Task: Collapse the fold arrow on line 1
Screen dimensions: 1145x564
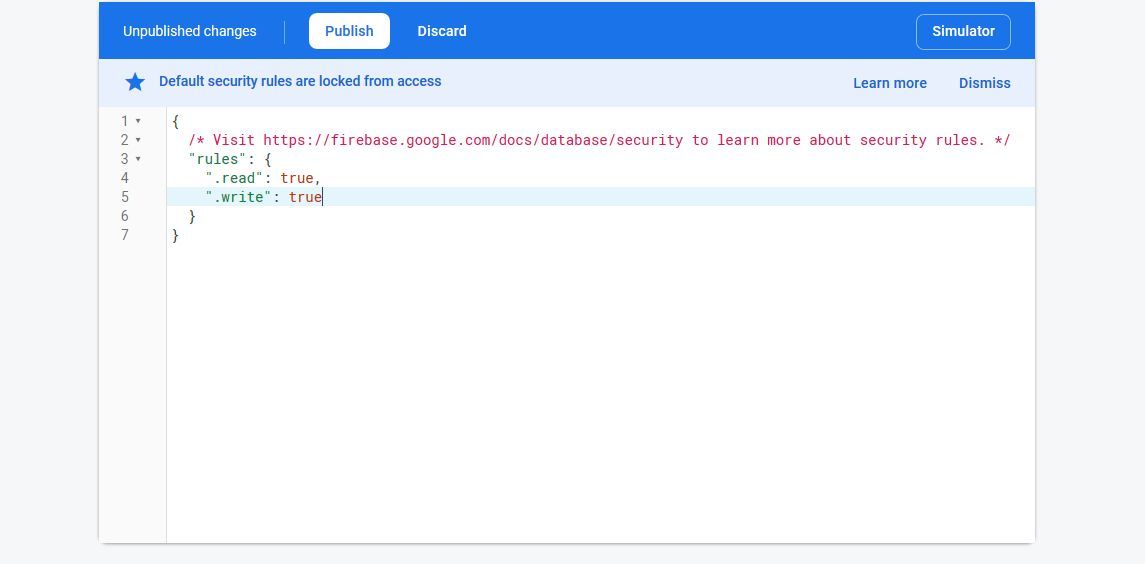Action: pos(138,121)
